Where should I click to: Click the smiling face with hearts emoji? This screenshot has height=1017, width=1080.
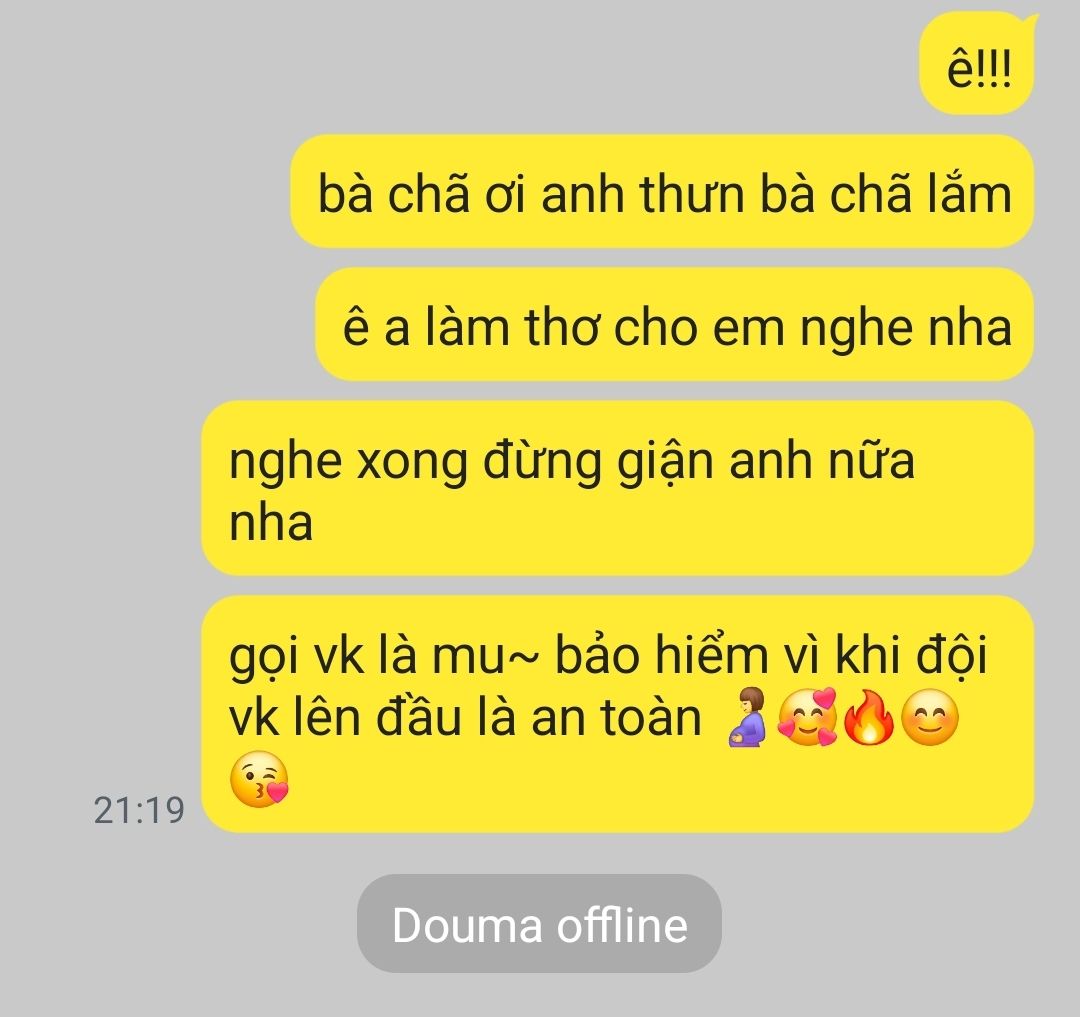[x=807, y=717]
